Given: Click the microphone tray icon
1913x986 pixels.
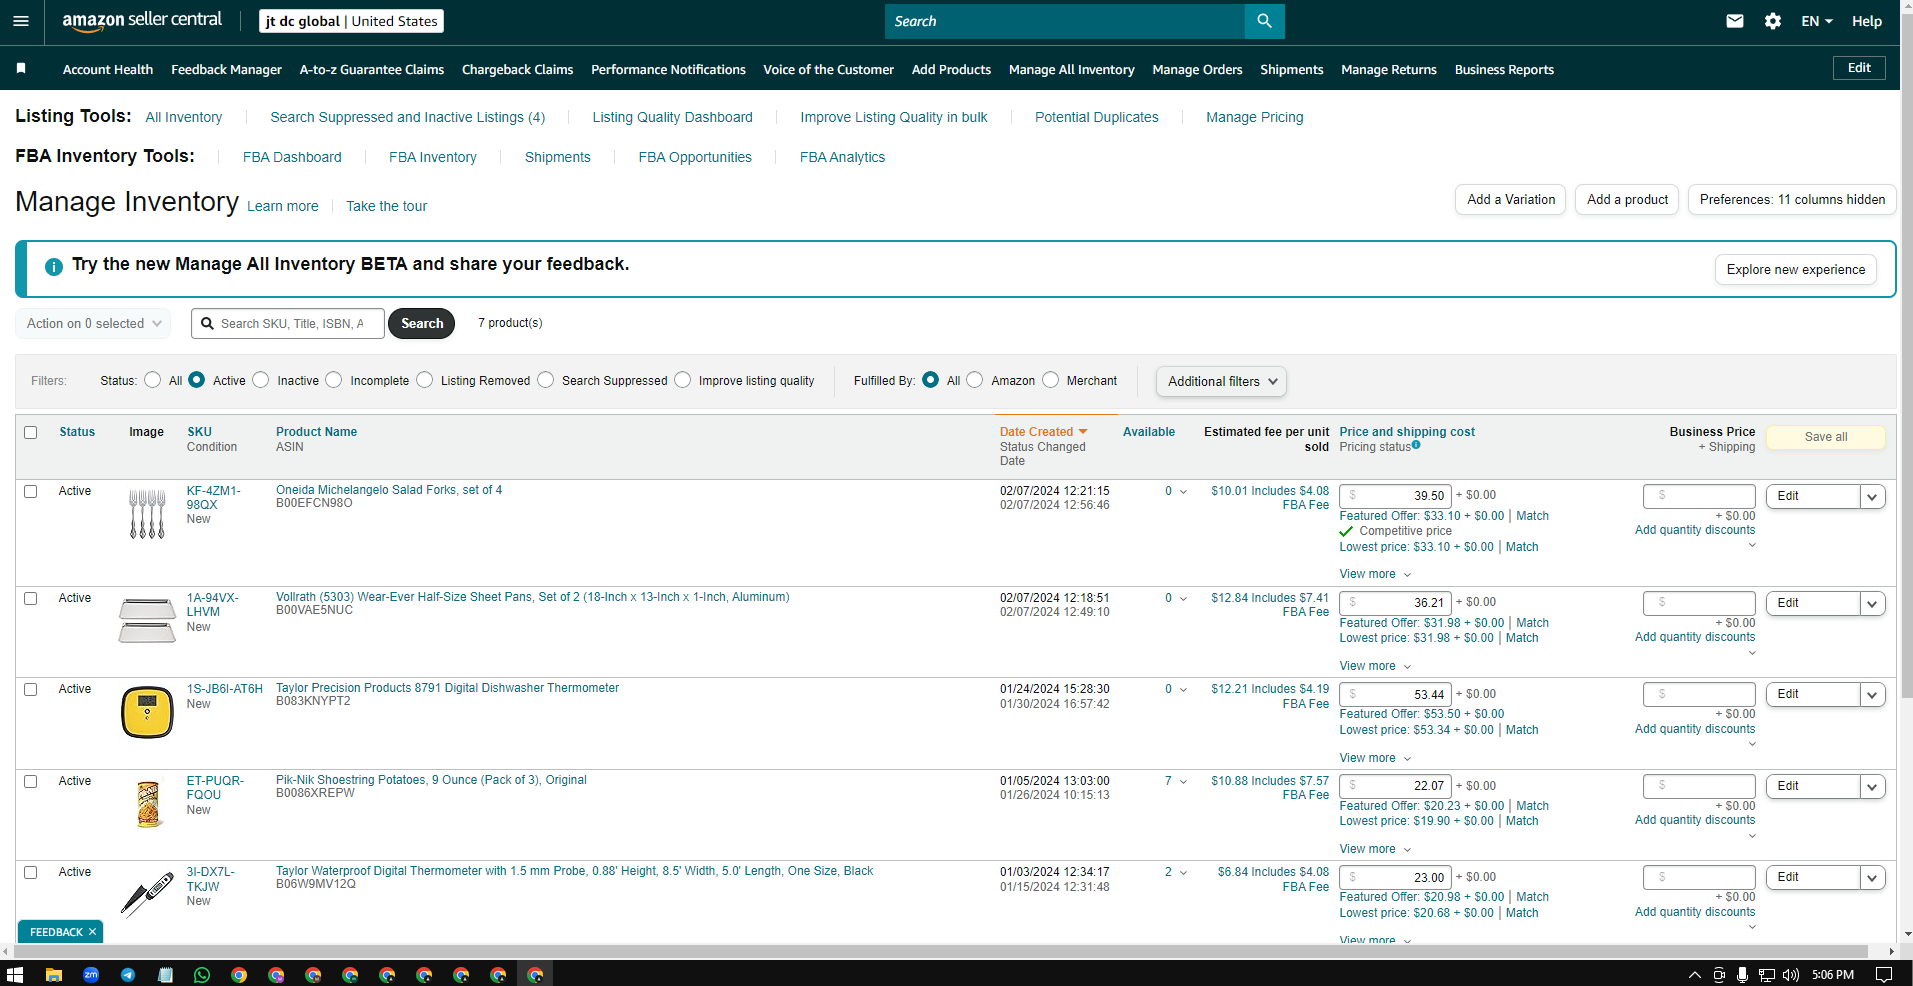Looking at the screenshot, I should (1742, 975).
